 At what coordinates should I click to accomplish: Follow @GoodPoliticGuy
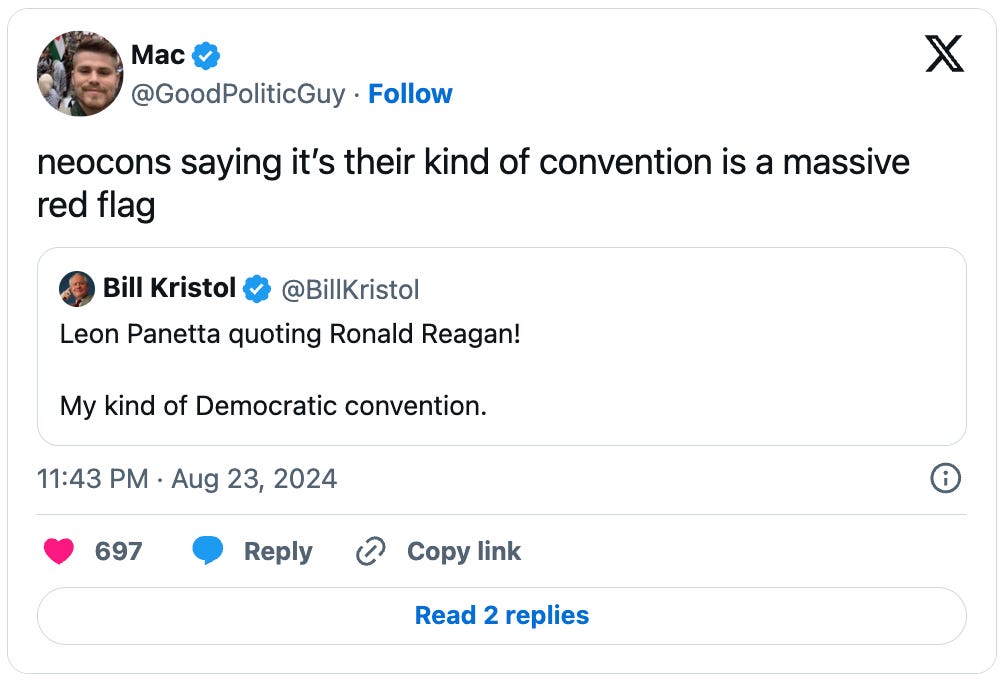point(410,94)
